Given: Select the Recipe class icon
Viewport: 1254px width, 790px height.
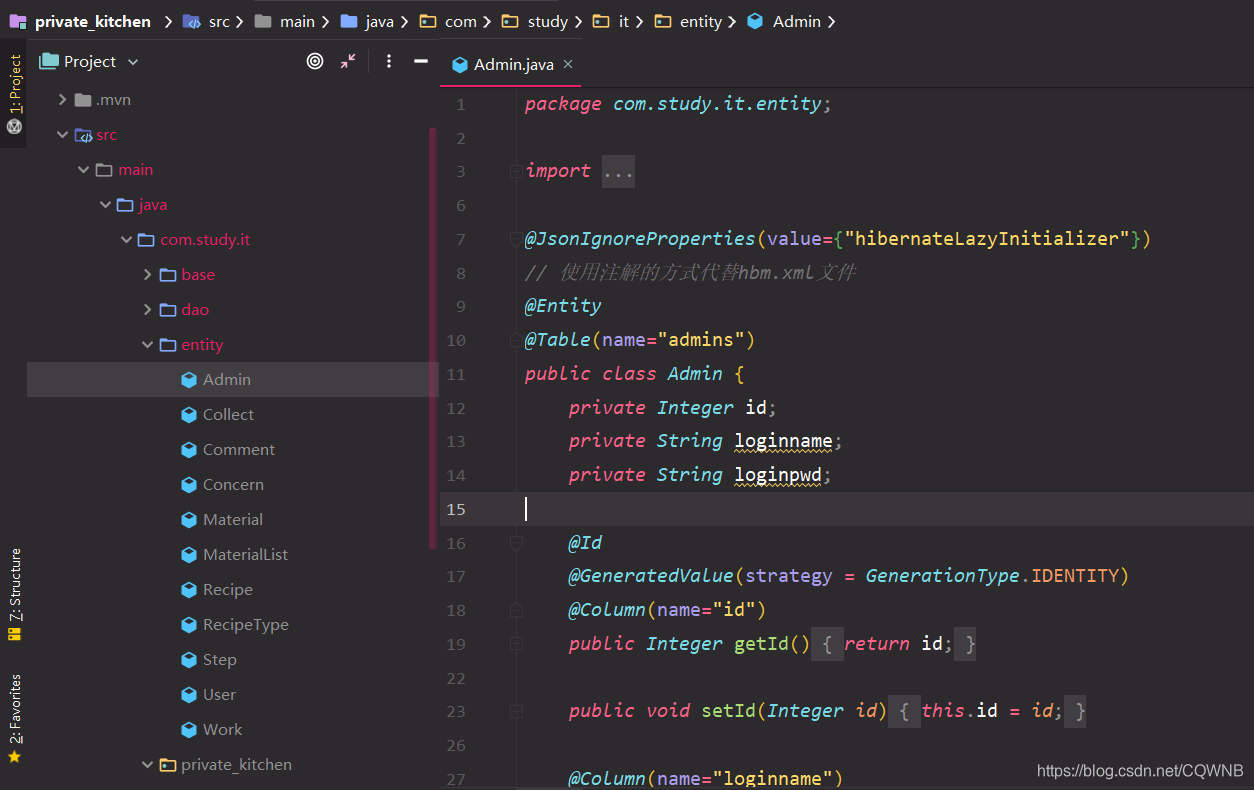Looking at the screenshot, I should coord(188,590).
